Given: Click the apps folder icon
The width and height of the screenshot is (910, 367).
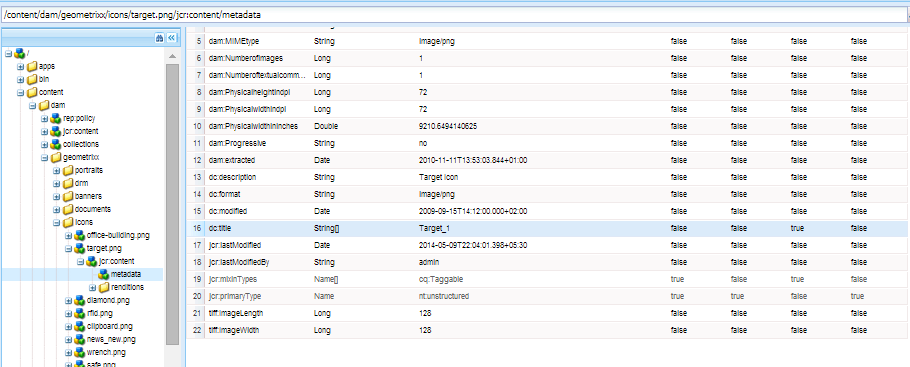Looking at the screenshot, I should pyautogui.click(x=32, y=66).
